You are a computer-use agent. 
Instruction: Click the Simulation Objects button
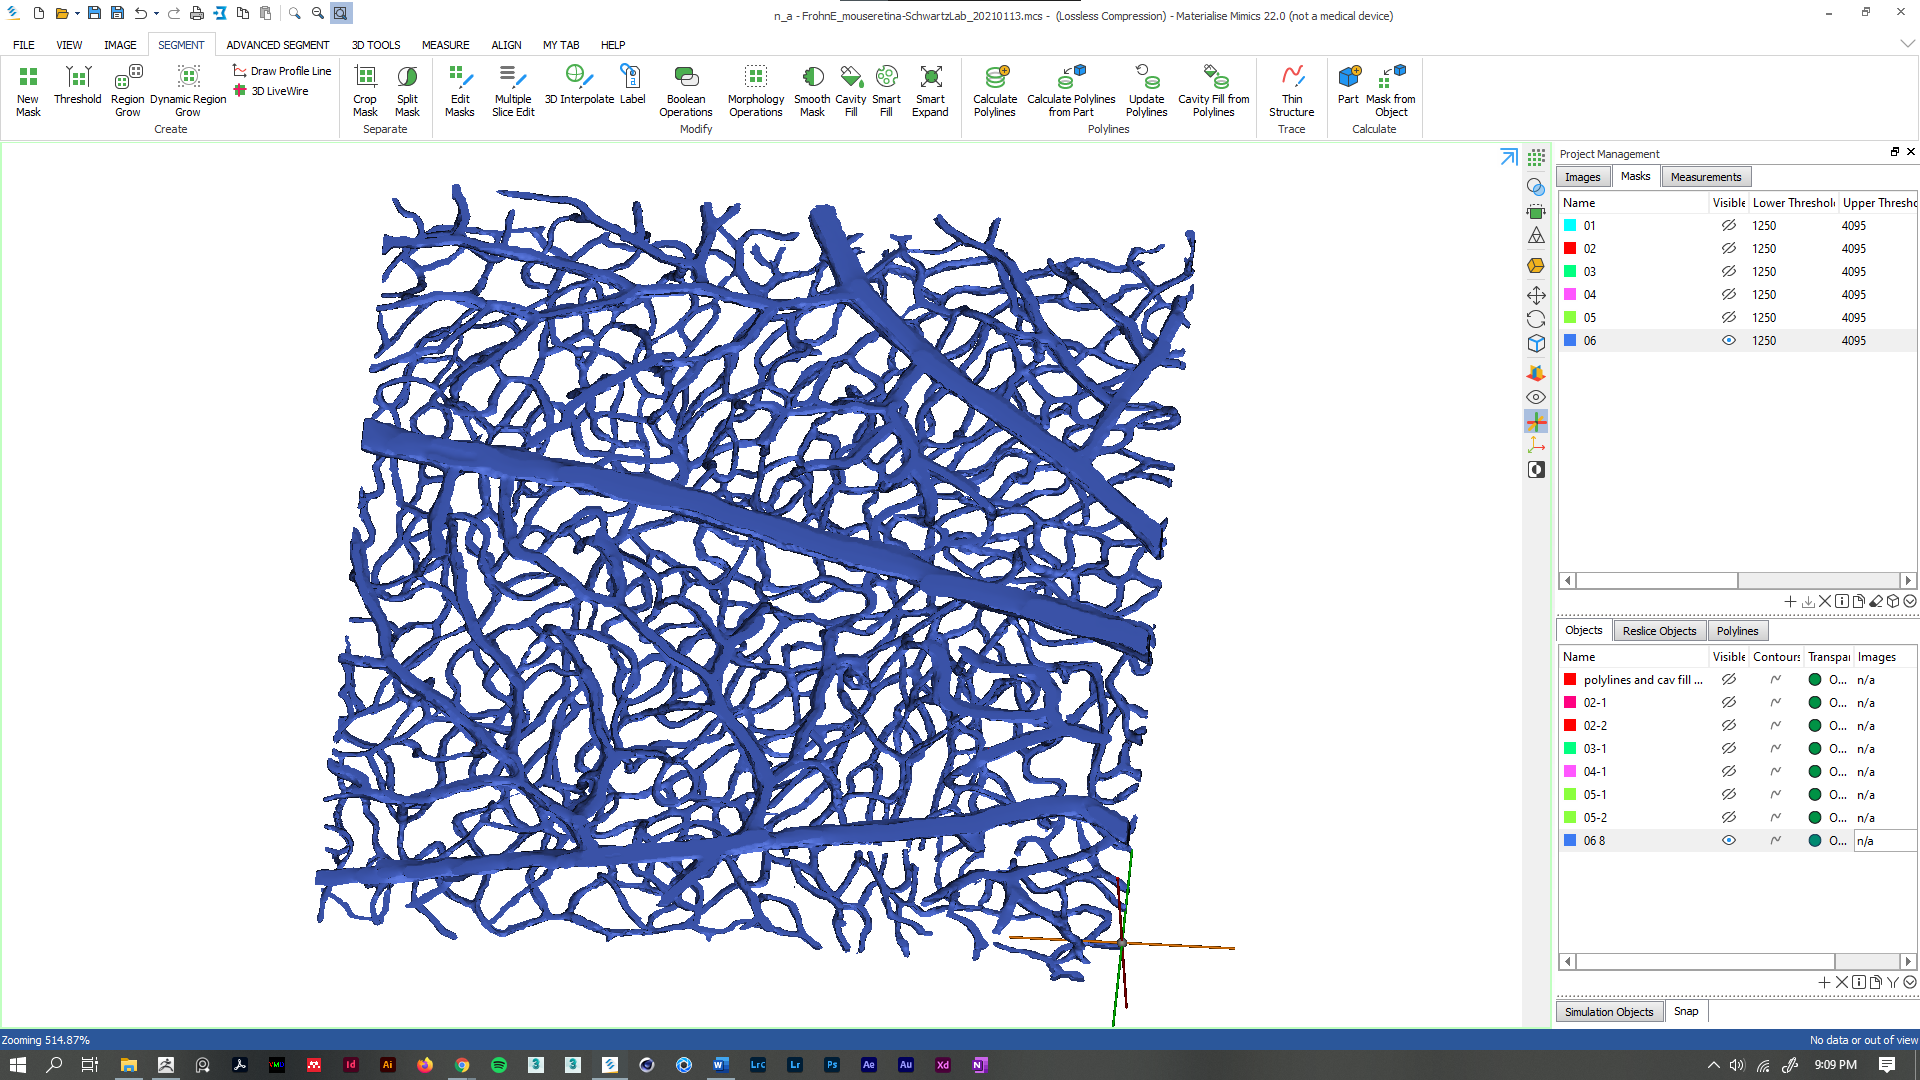(x=1608, y=1012)
